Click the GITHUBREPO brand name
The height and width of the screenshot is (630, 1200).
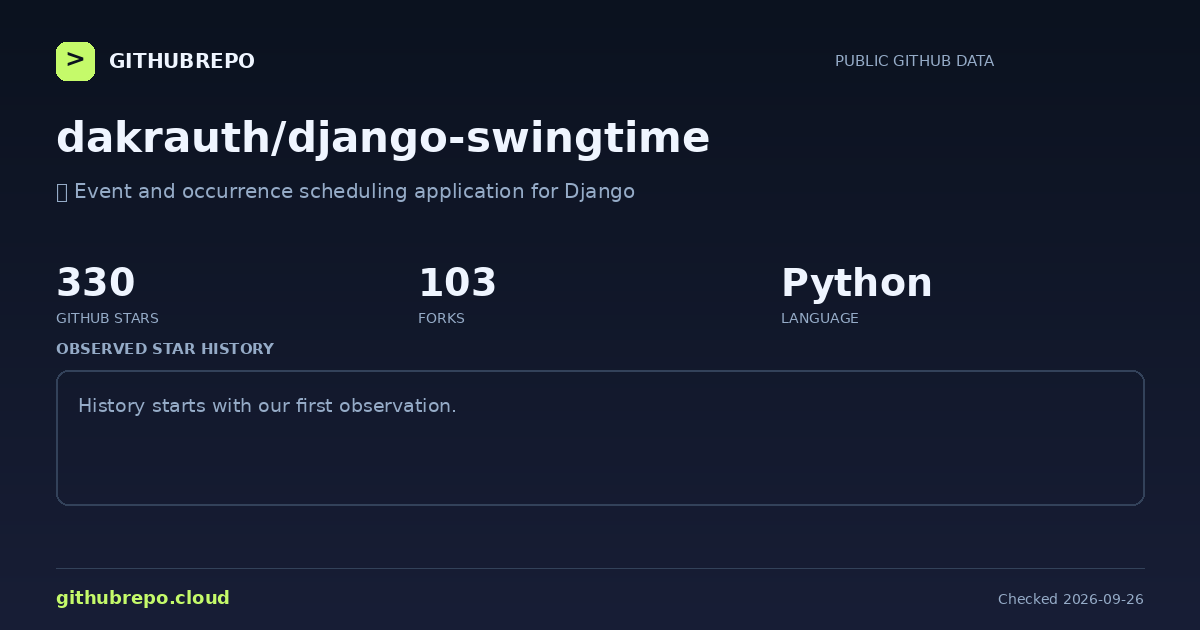(x=181, y=61)
